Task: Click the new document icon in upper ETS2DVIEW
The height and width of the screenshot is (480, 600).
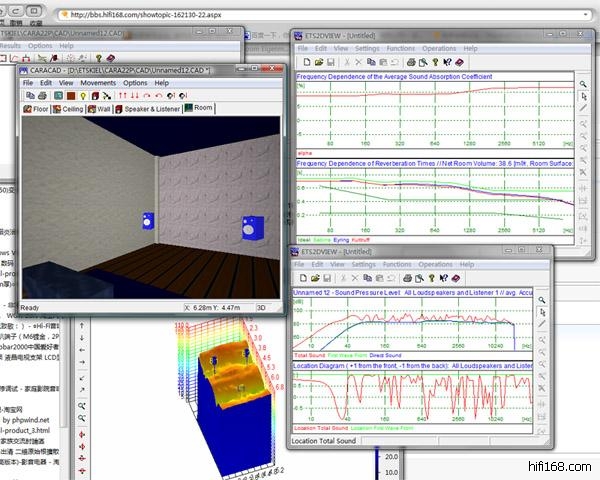Action: point(307,61)
